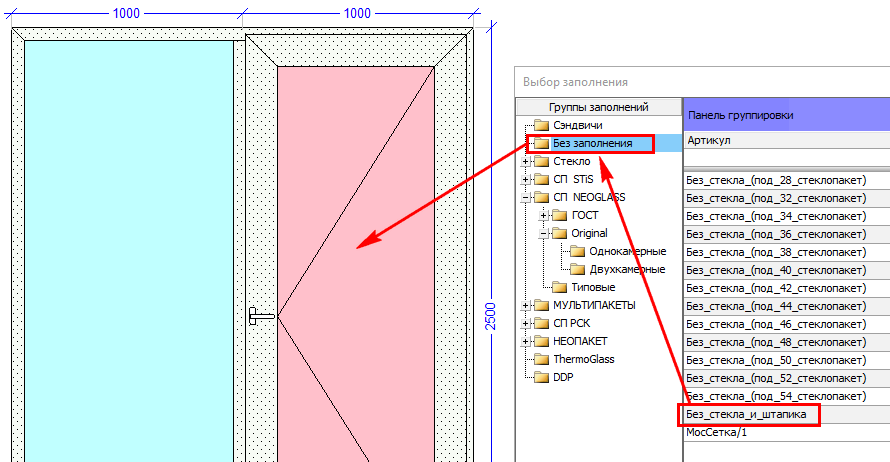
Task: Click the pink sash filling in drawing
Action: 356,264
